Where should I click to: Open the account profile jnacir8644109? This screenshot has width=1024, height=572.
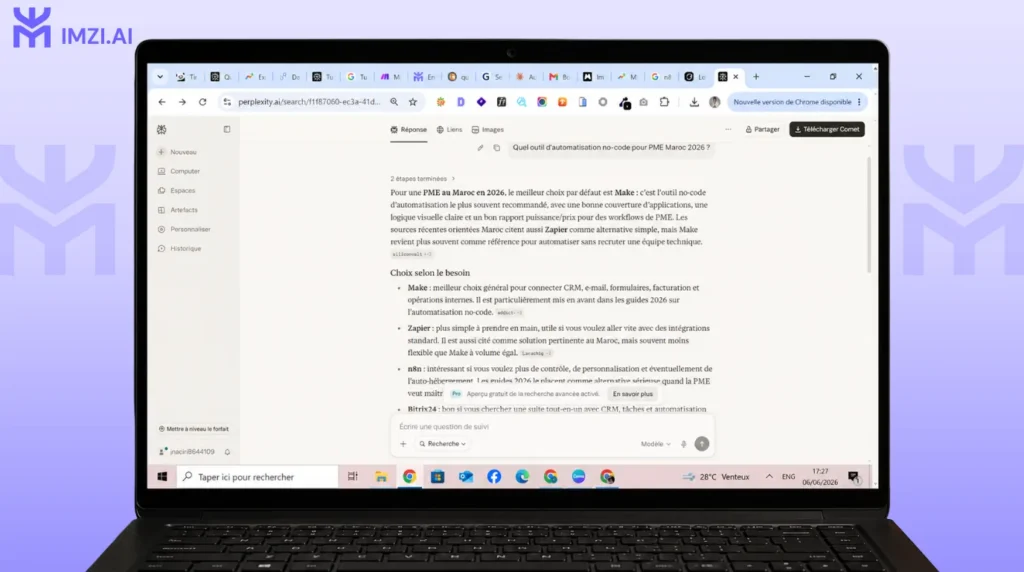[x=187, y=452]
